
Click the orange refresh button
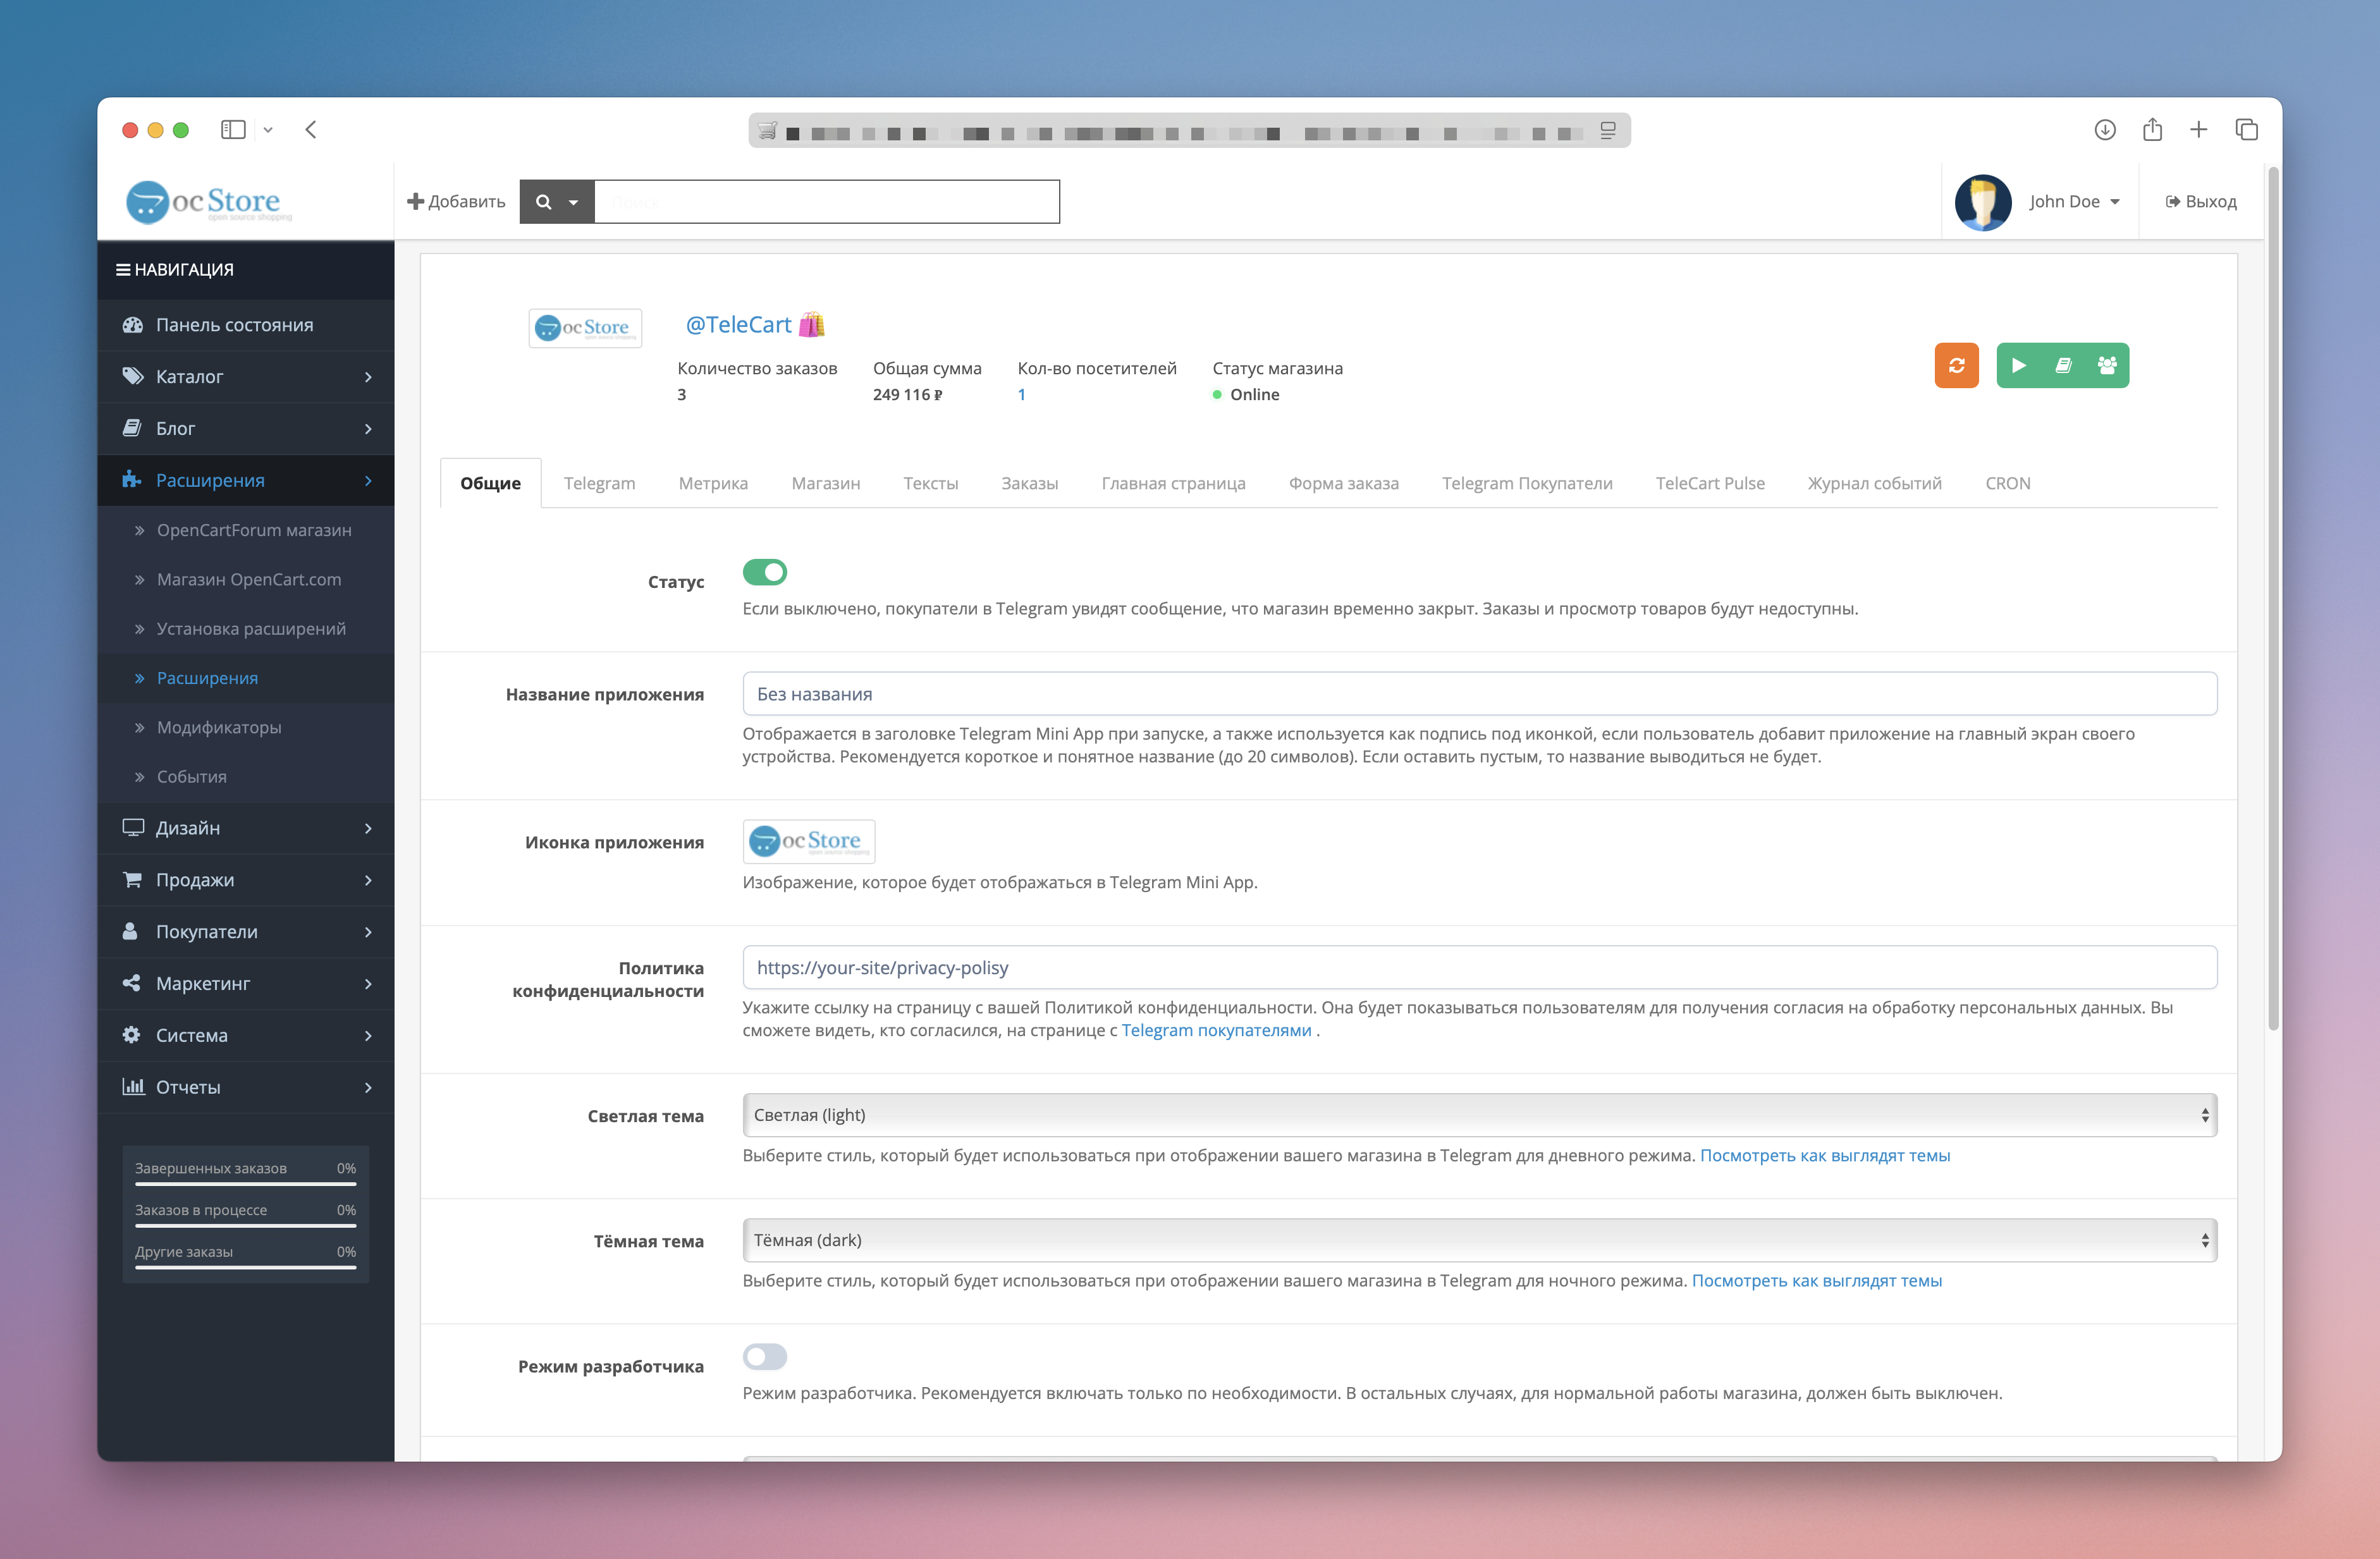[1956, 365]
